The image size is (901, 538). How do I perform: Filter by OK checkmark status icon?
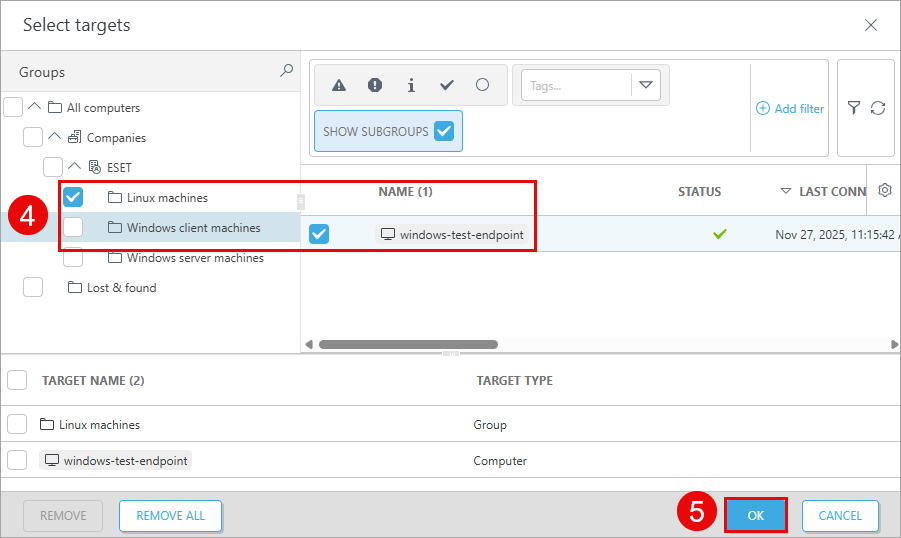tap(447, 85)
